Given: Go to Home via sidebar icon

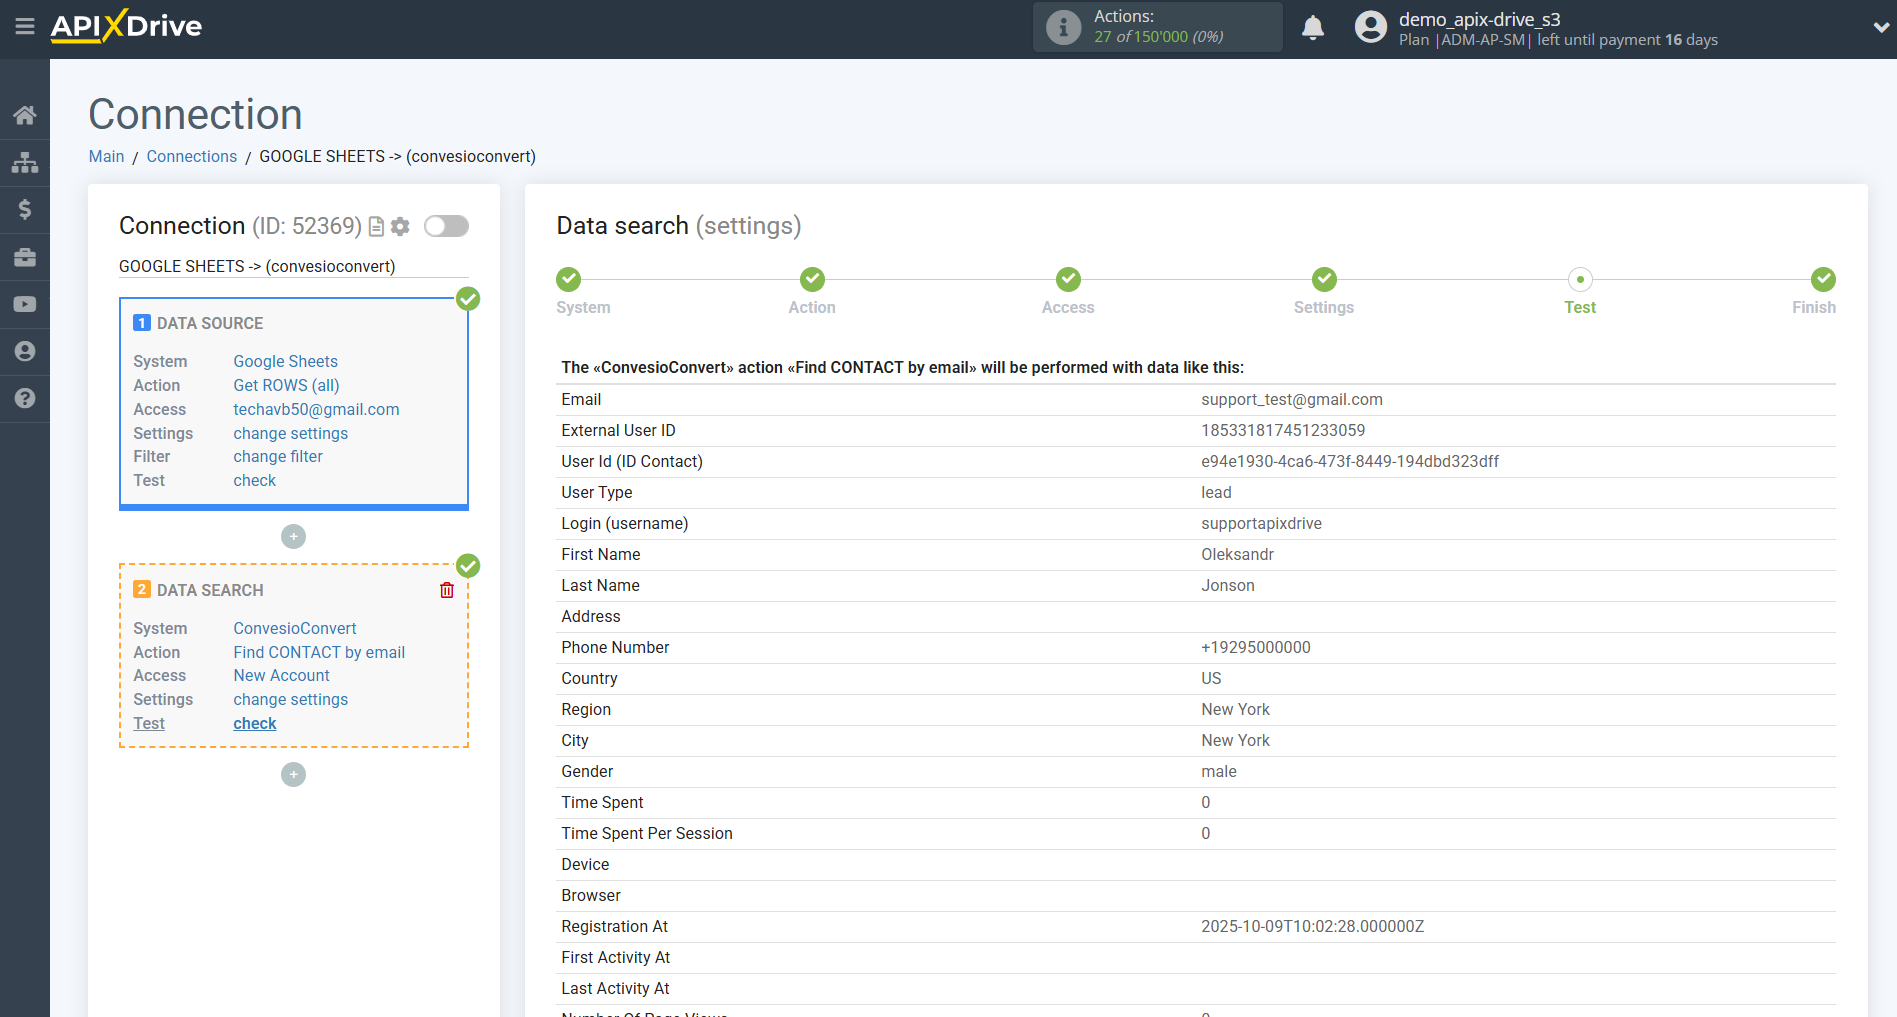Looking at the screenshot, I should pos(25,115).
